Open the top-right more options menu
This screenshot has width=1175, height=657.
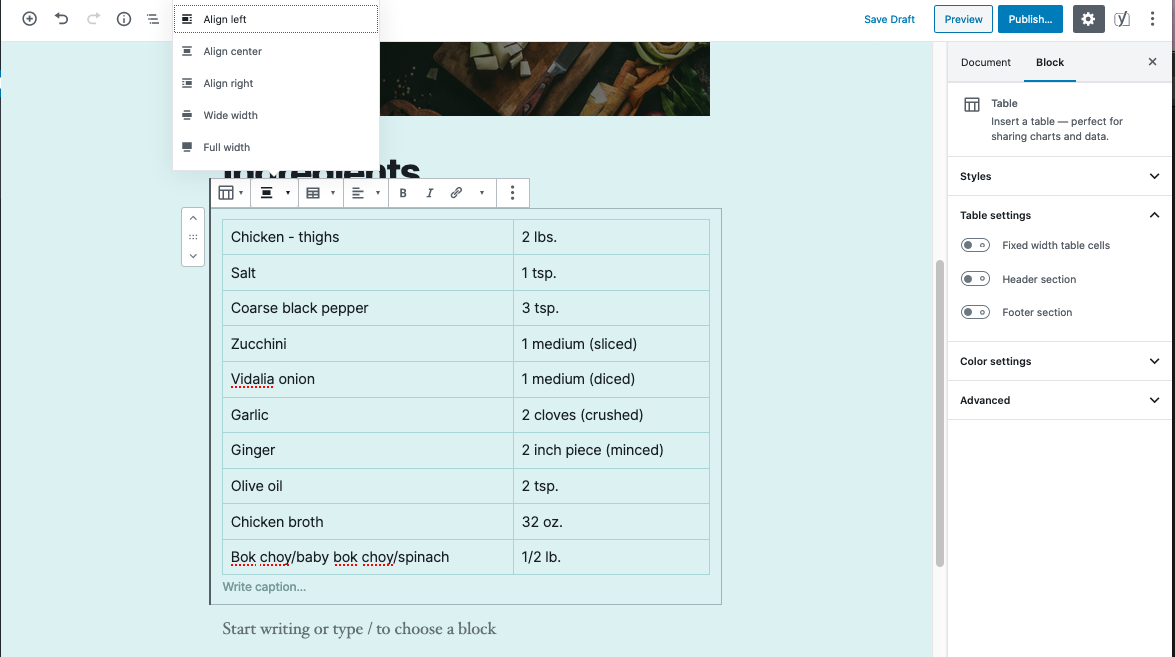point(1153,19)
